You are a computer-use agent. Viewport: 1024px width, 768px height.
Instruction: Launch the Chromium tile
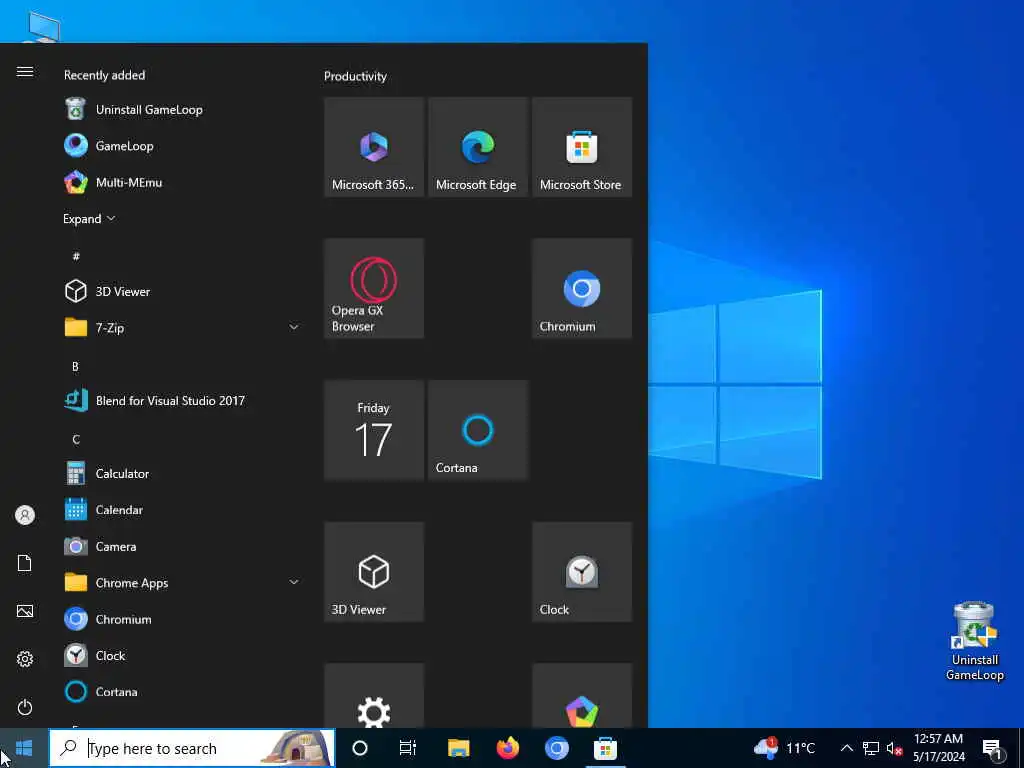pyautogui.click(x=582, y=289)
